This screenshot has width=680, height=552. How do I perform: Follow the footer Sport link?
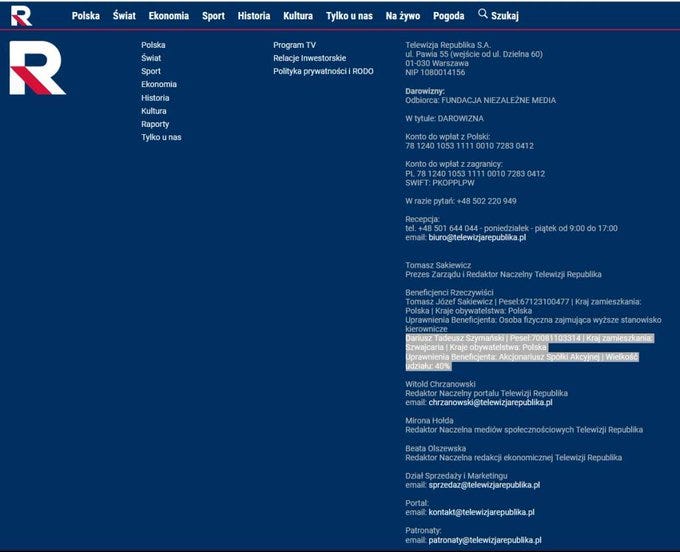pyautogui.click(x=151, y=72)
